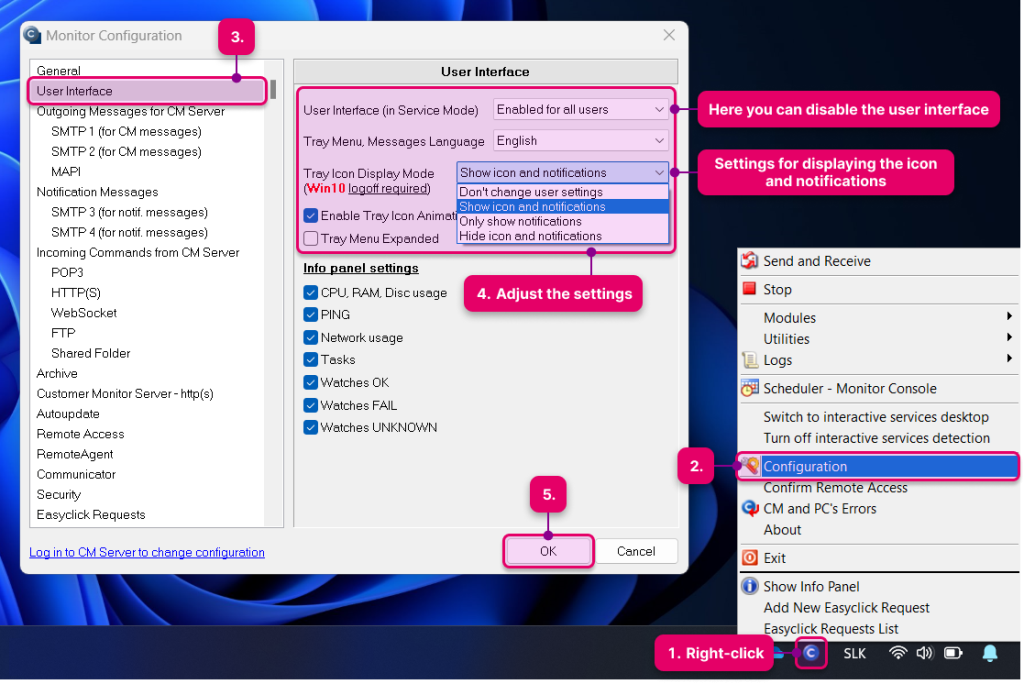Select Easyclick Requests tree item
Viewport: 1024px width, 684px height.
click(91, 516)
